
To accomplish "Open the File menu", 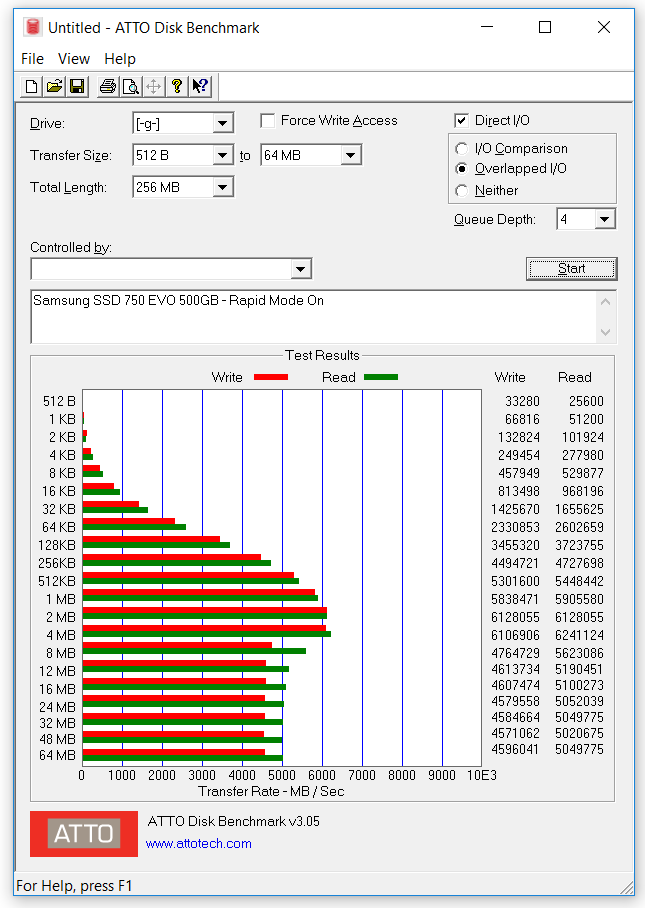I will pos(32,59).
